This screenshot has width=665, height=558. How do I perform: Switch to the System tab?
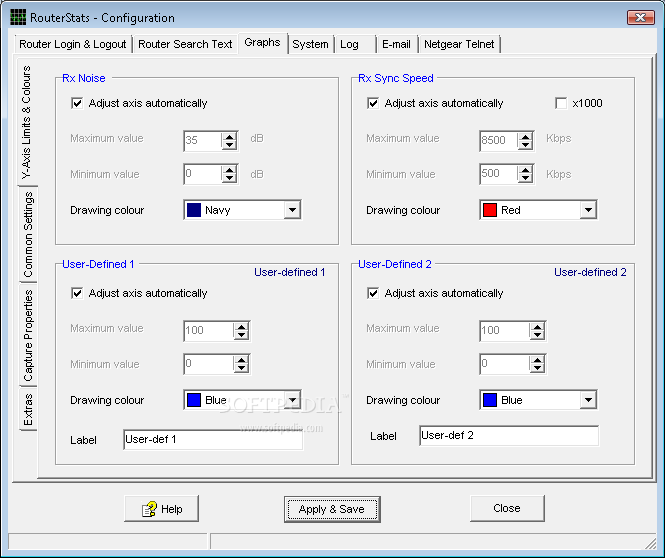[x=310, y=44]
